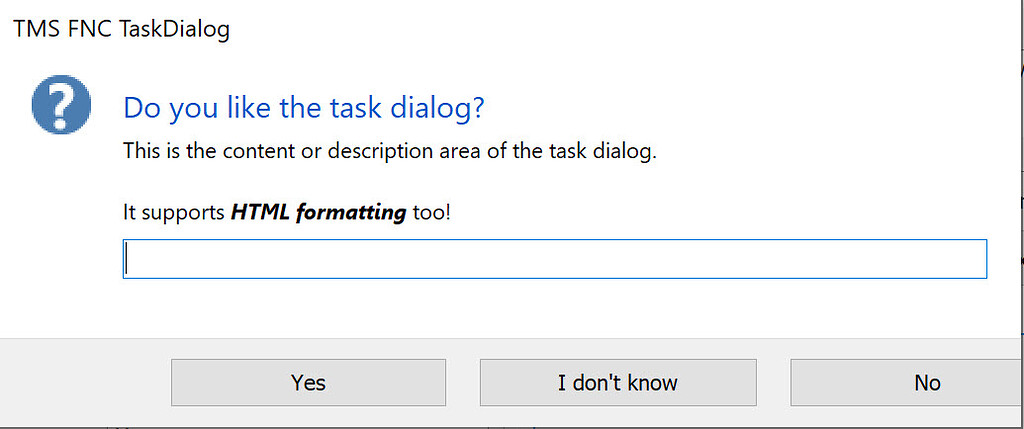Viewport: 1024px width, 429px height.
Task: Choose the I don't know button
Action: (x=618, y=382)
